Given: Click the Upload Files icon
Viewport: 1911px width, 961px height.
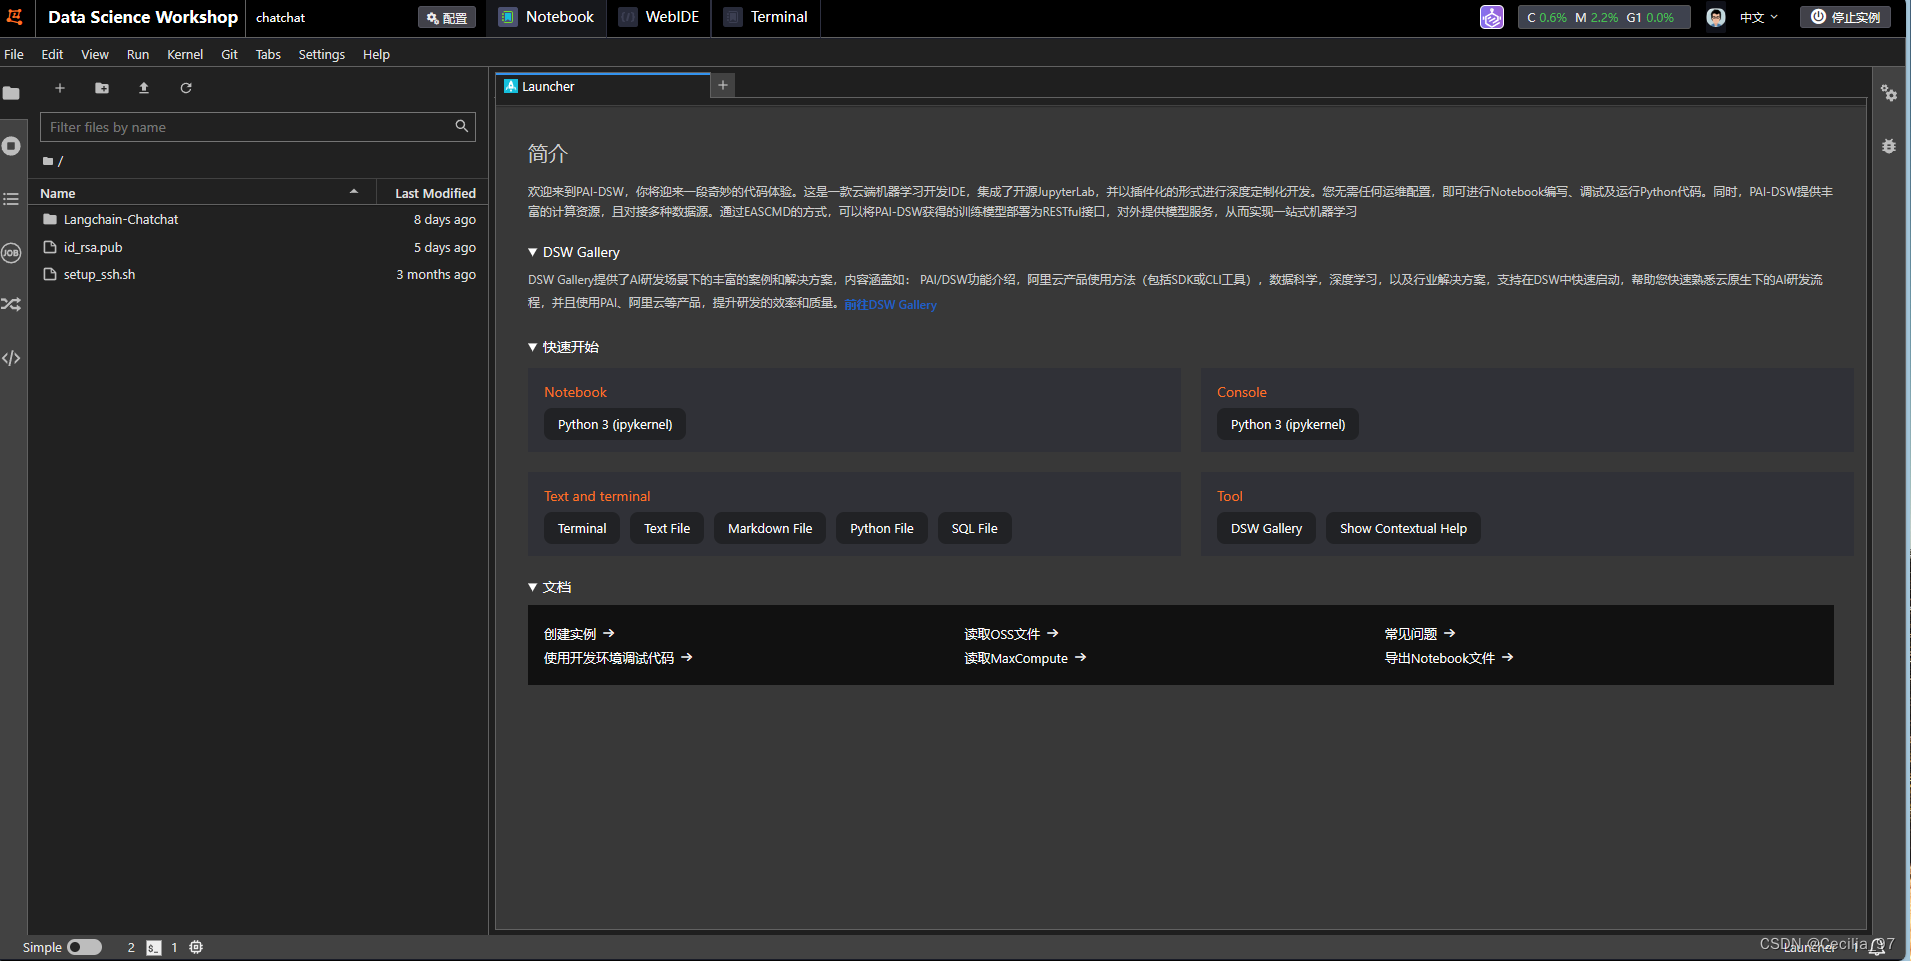Looking at the screenshot, I should tap(144, 88).
